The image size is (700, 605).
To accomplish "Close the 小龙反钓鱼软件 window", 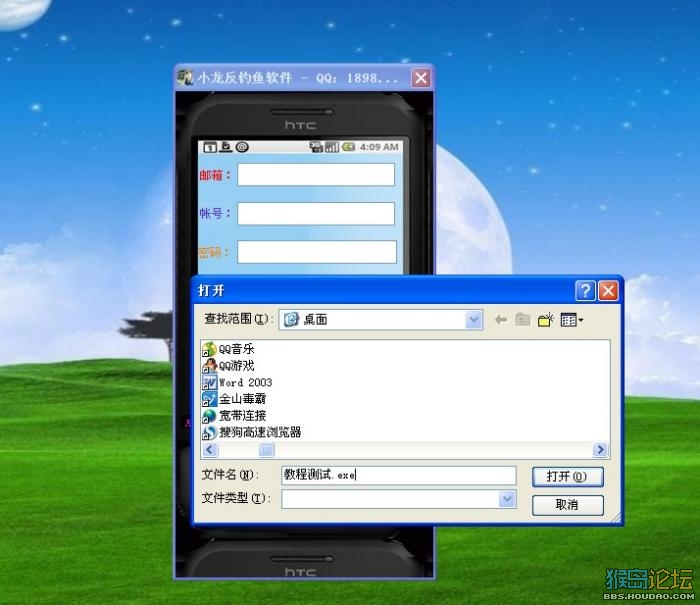I will pos(421,78).
